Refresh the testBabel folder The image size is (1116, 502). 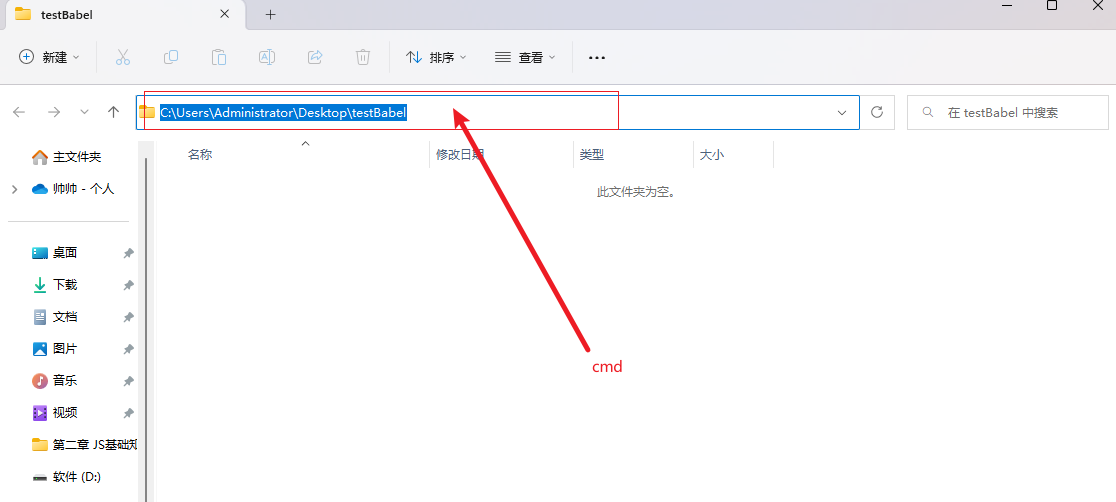click(x=878, y=113)
